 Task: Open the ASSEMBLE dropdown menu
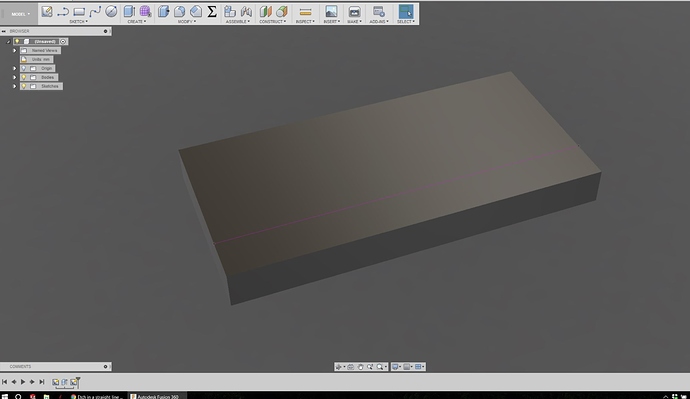tap(238, 22)
